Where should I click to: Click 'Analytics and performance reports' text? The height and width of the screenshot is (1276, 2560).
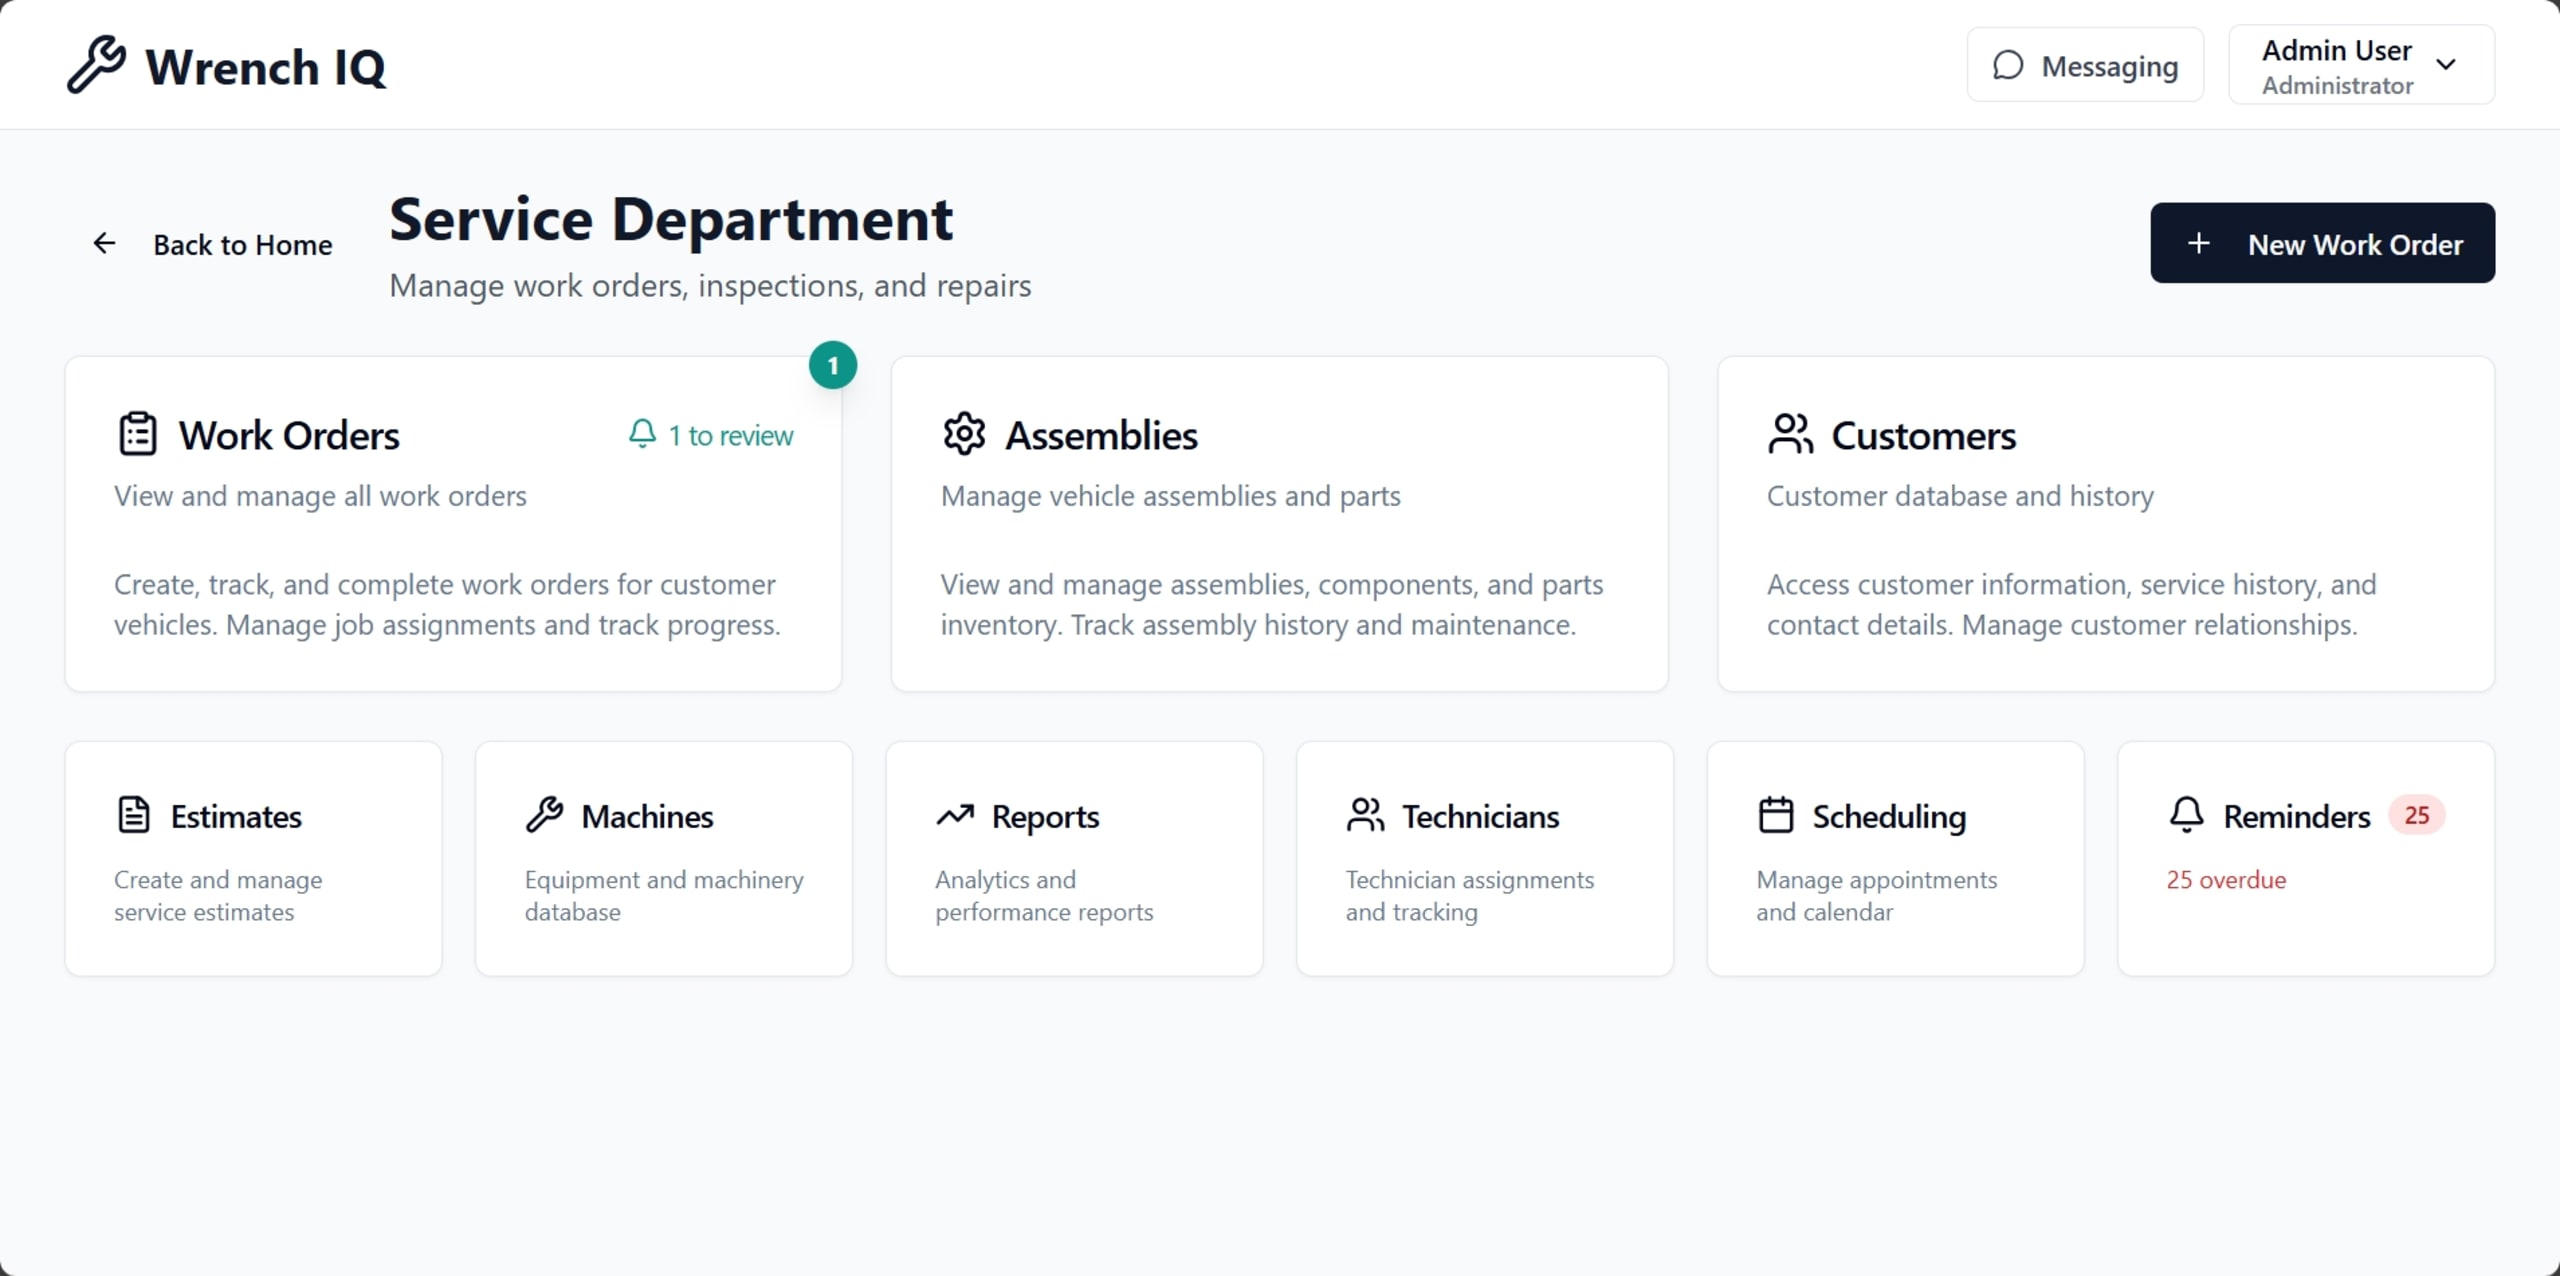click(1044, 896)
